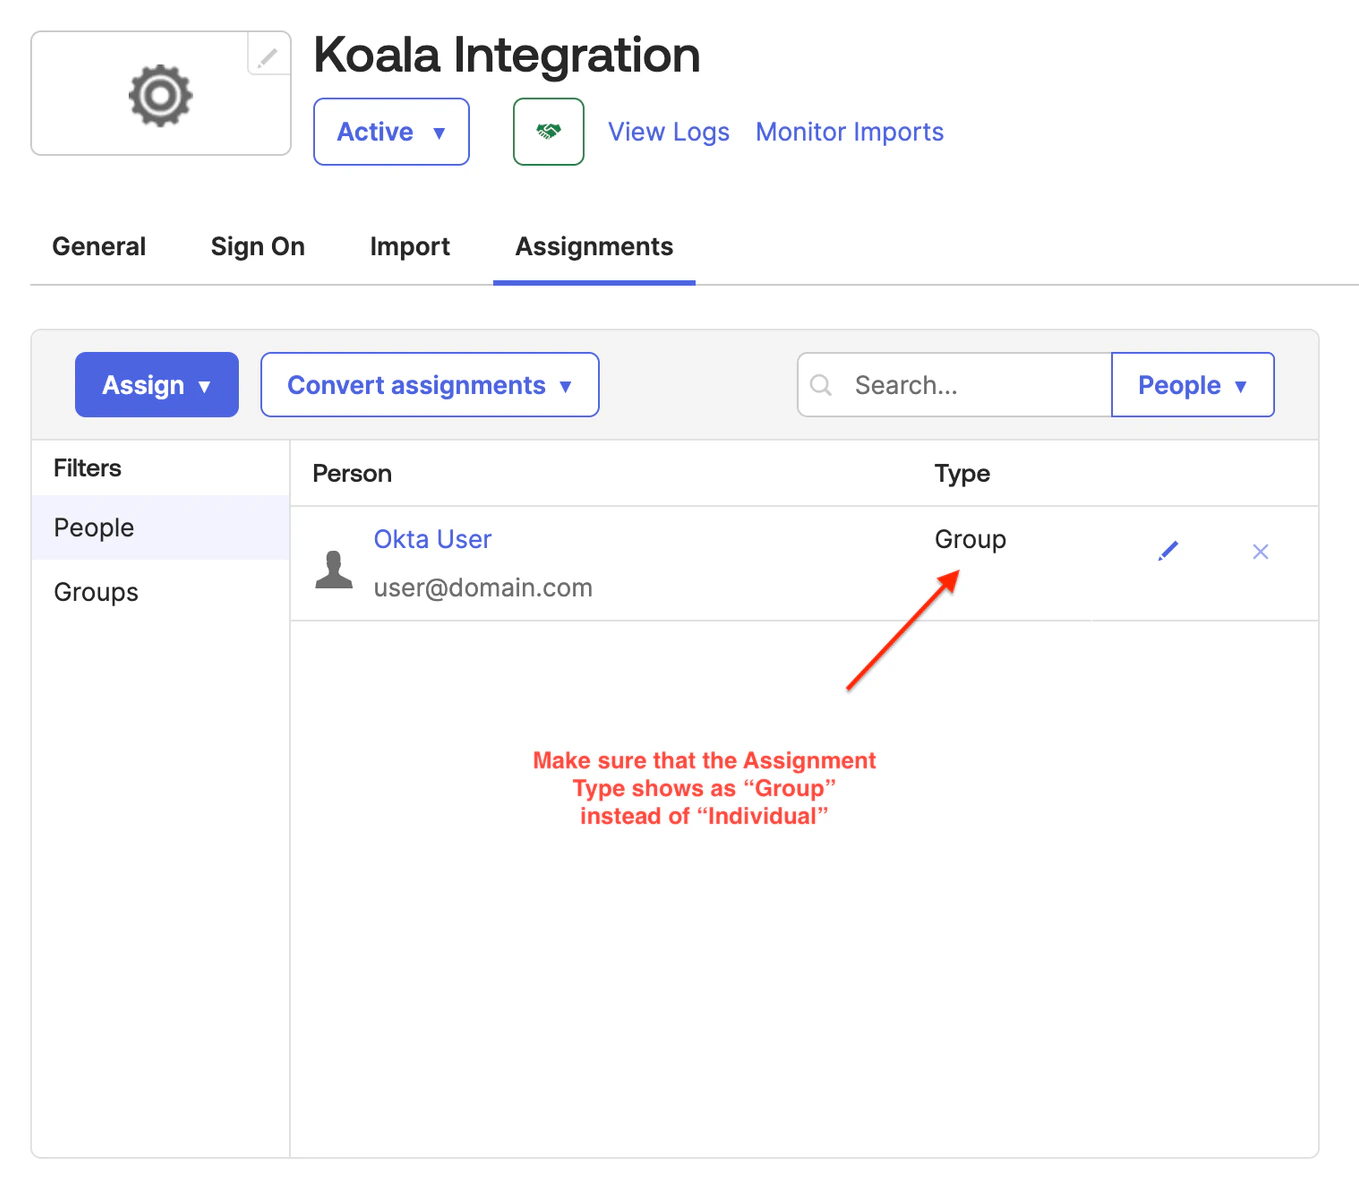1359x1200 pixels.
Task: Edit Okta User assignment pencil icon
Action: pos(1168,551)
